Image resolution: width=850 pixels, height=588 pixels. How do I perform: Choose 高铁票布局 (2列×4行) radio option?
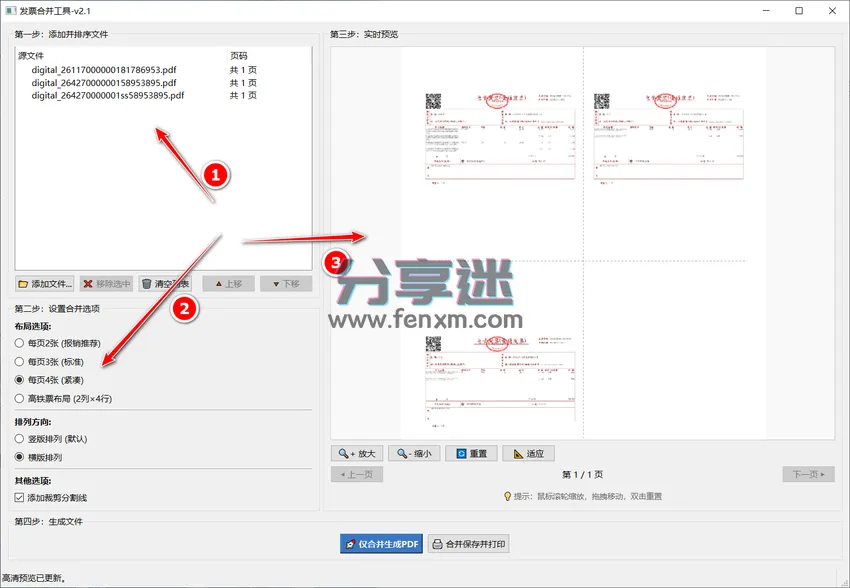63,399
